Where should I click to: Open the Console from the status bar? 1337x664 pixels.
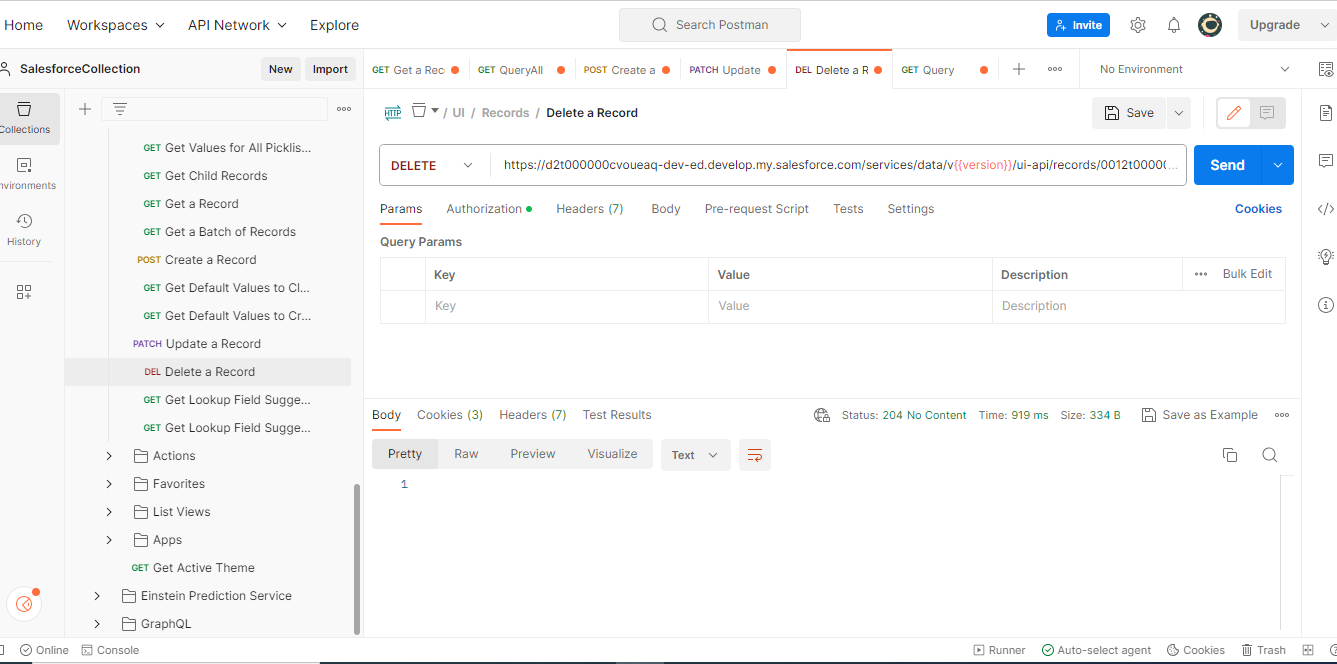coord(109,650)
